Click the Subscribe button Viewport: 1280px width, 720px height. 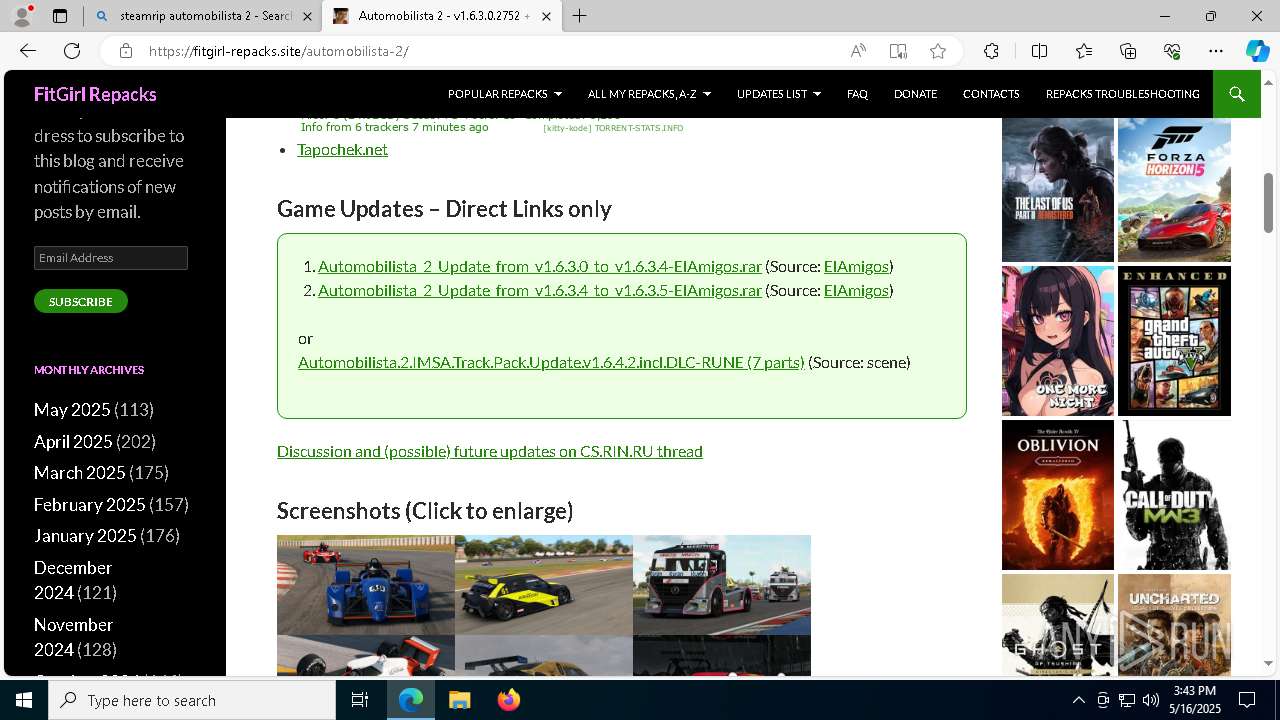point(81,301)
